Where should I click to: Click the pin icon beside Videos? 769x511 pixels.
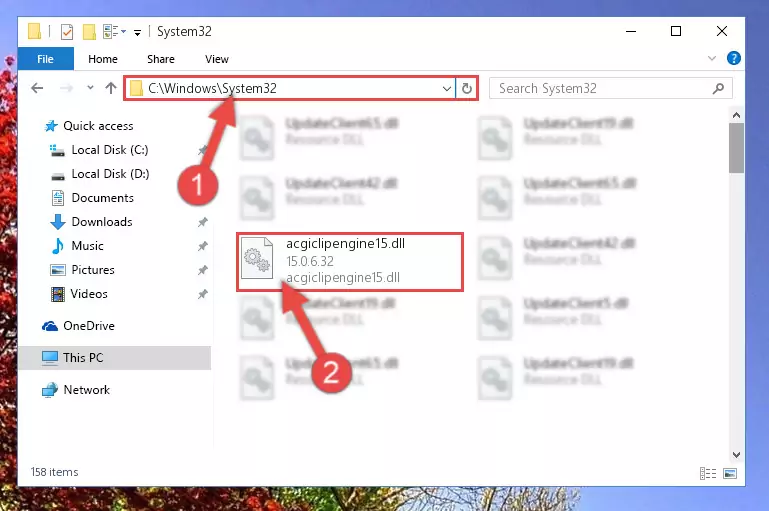[x=203, y=294]
